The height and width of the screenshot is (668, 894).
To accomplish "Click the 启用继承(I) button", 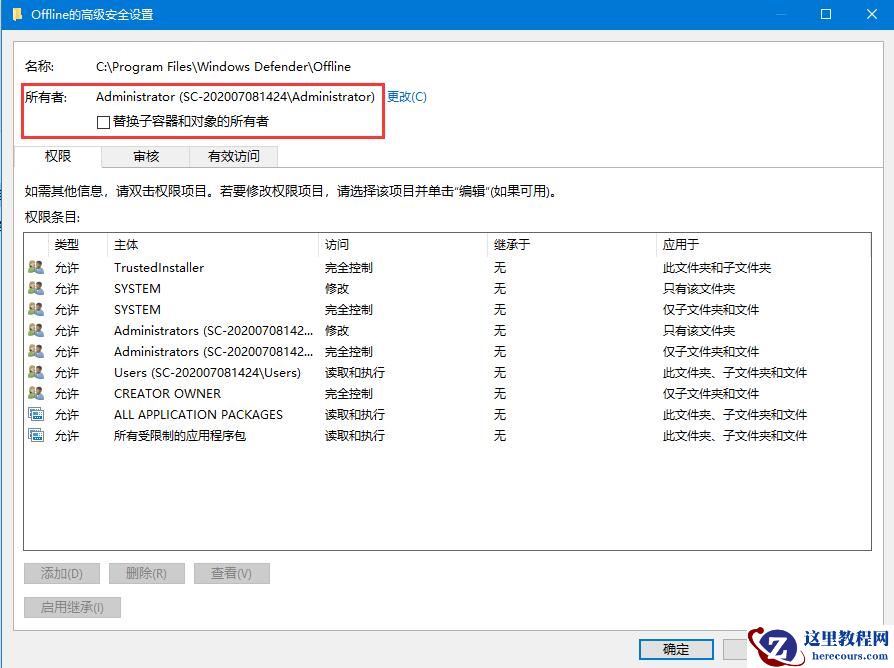I will pyautogui.click(x=72, y=607).
